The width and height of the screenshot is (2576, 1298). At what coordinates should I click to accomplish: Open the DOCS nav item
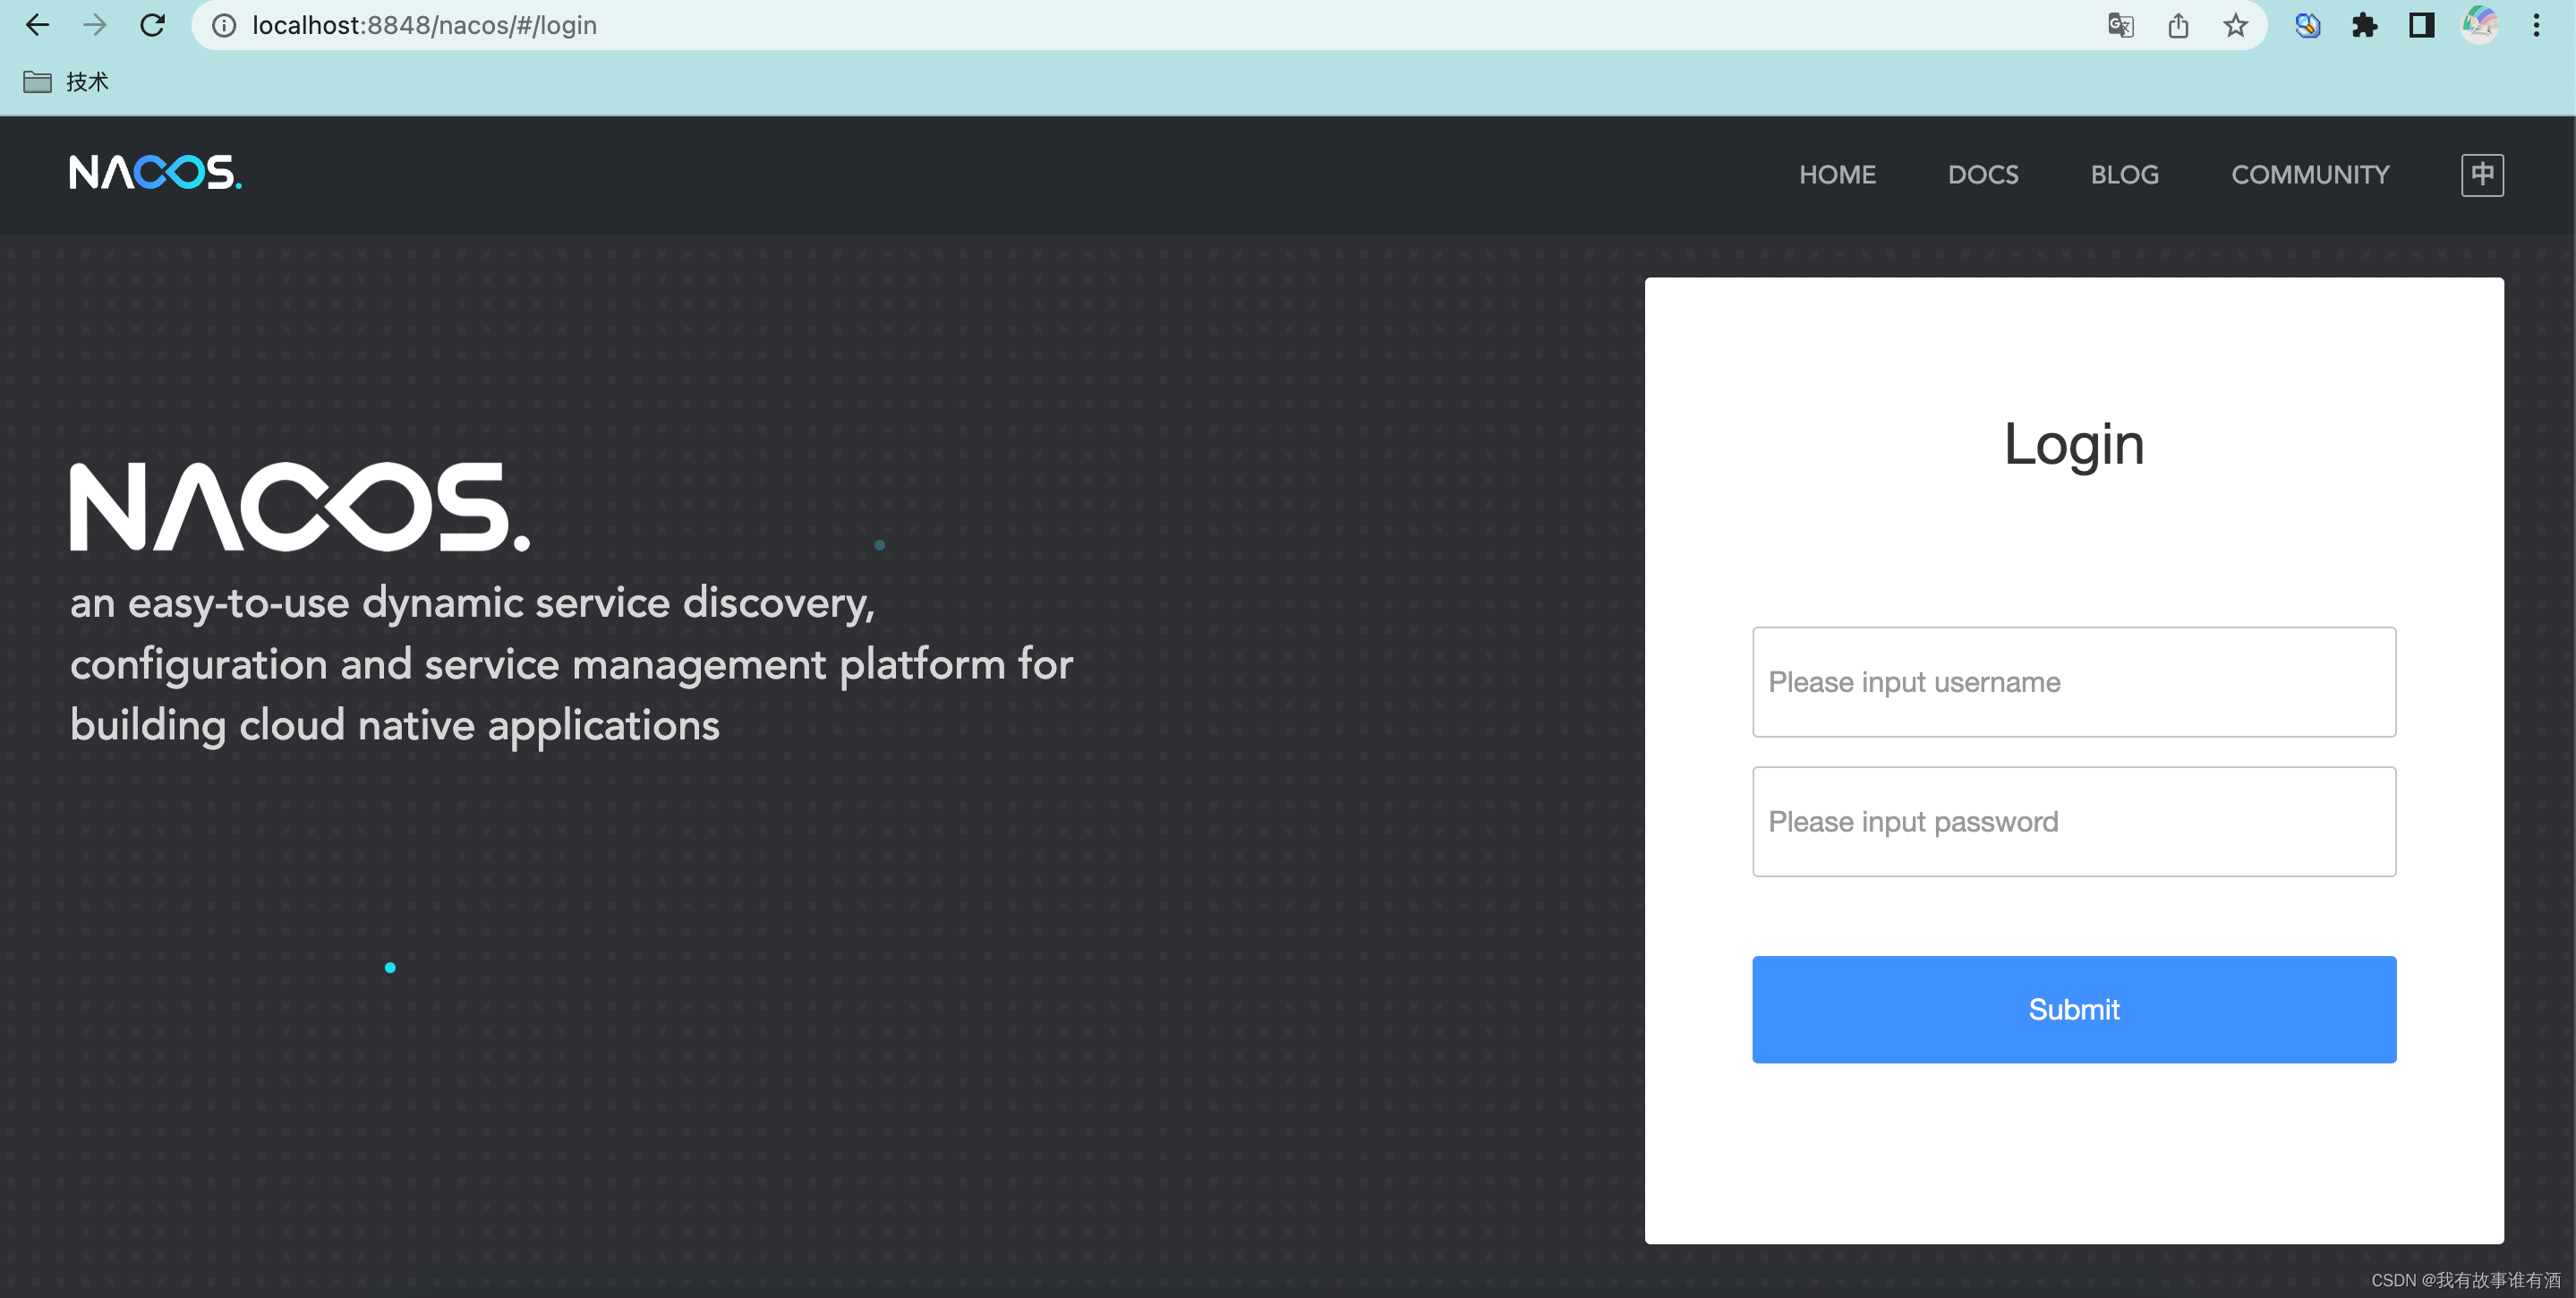point(1982,175)
